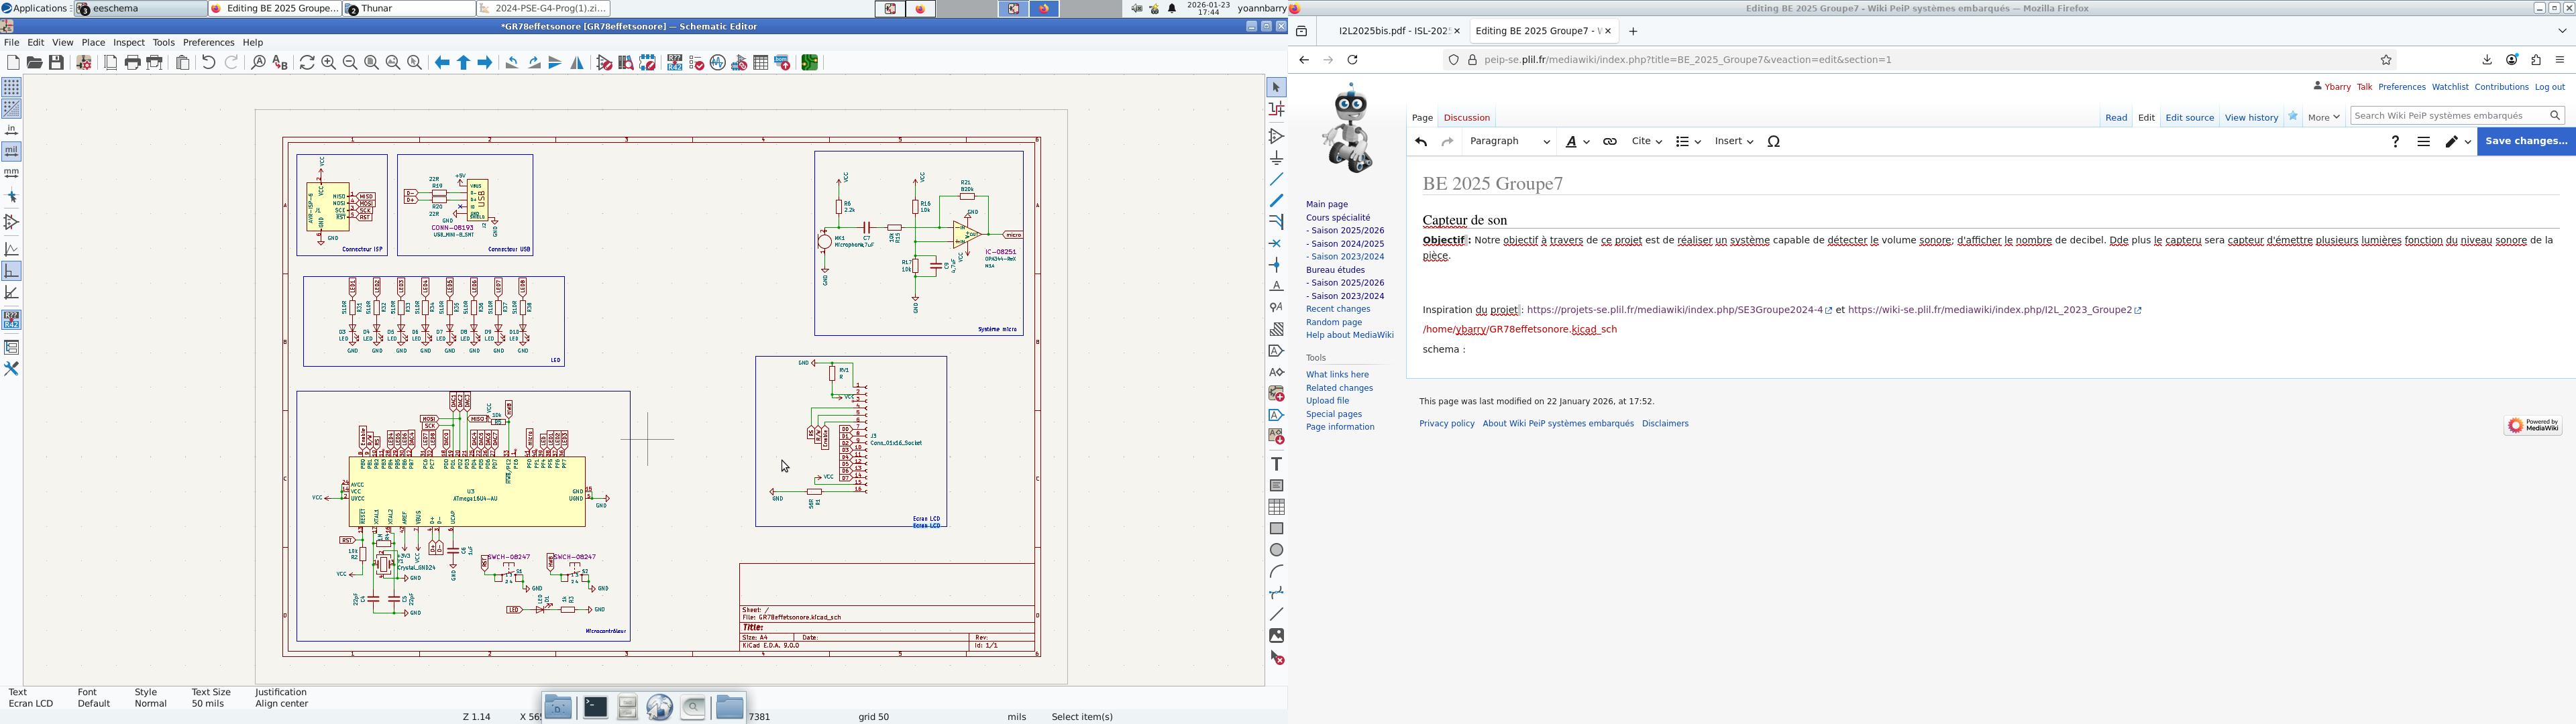Open the Recent changes sidebar link
The height and width of the screenshot is (724, 2576).
(x=1338, y=309)
